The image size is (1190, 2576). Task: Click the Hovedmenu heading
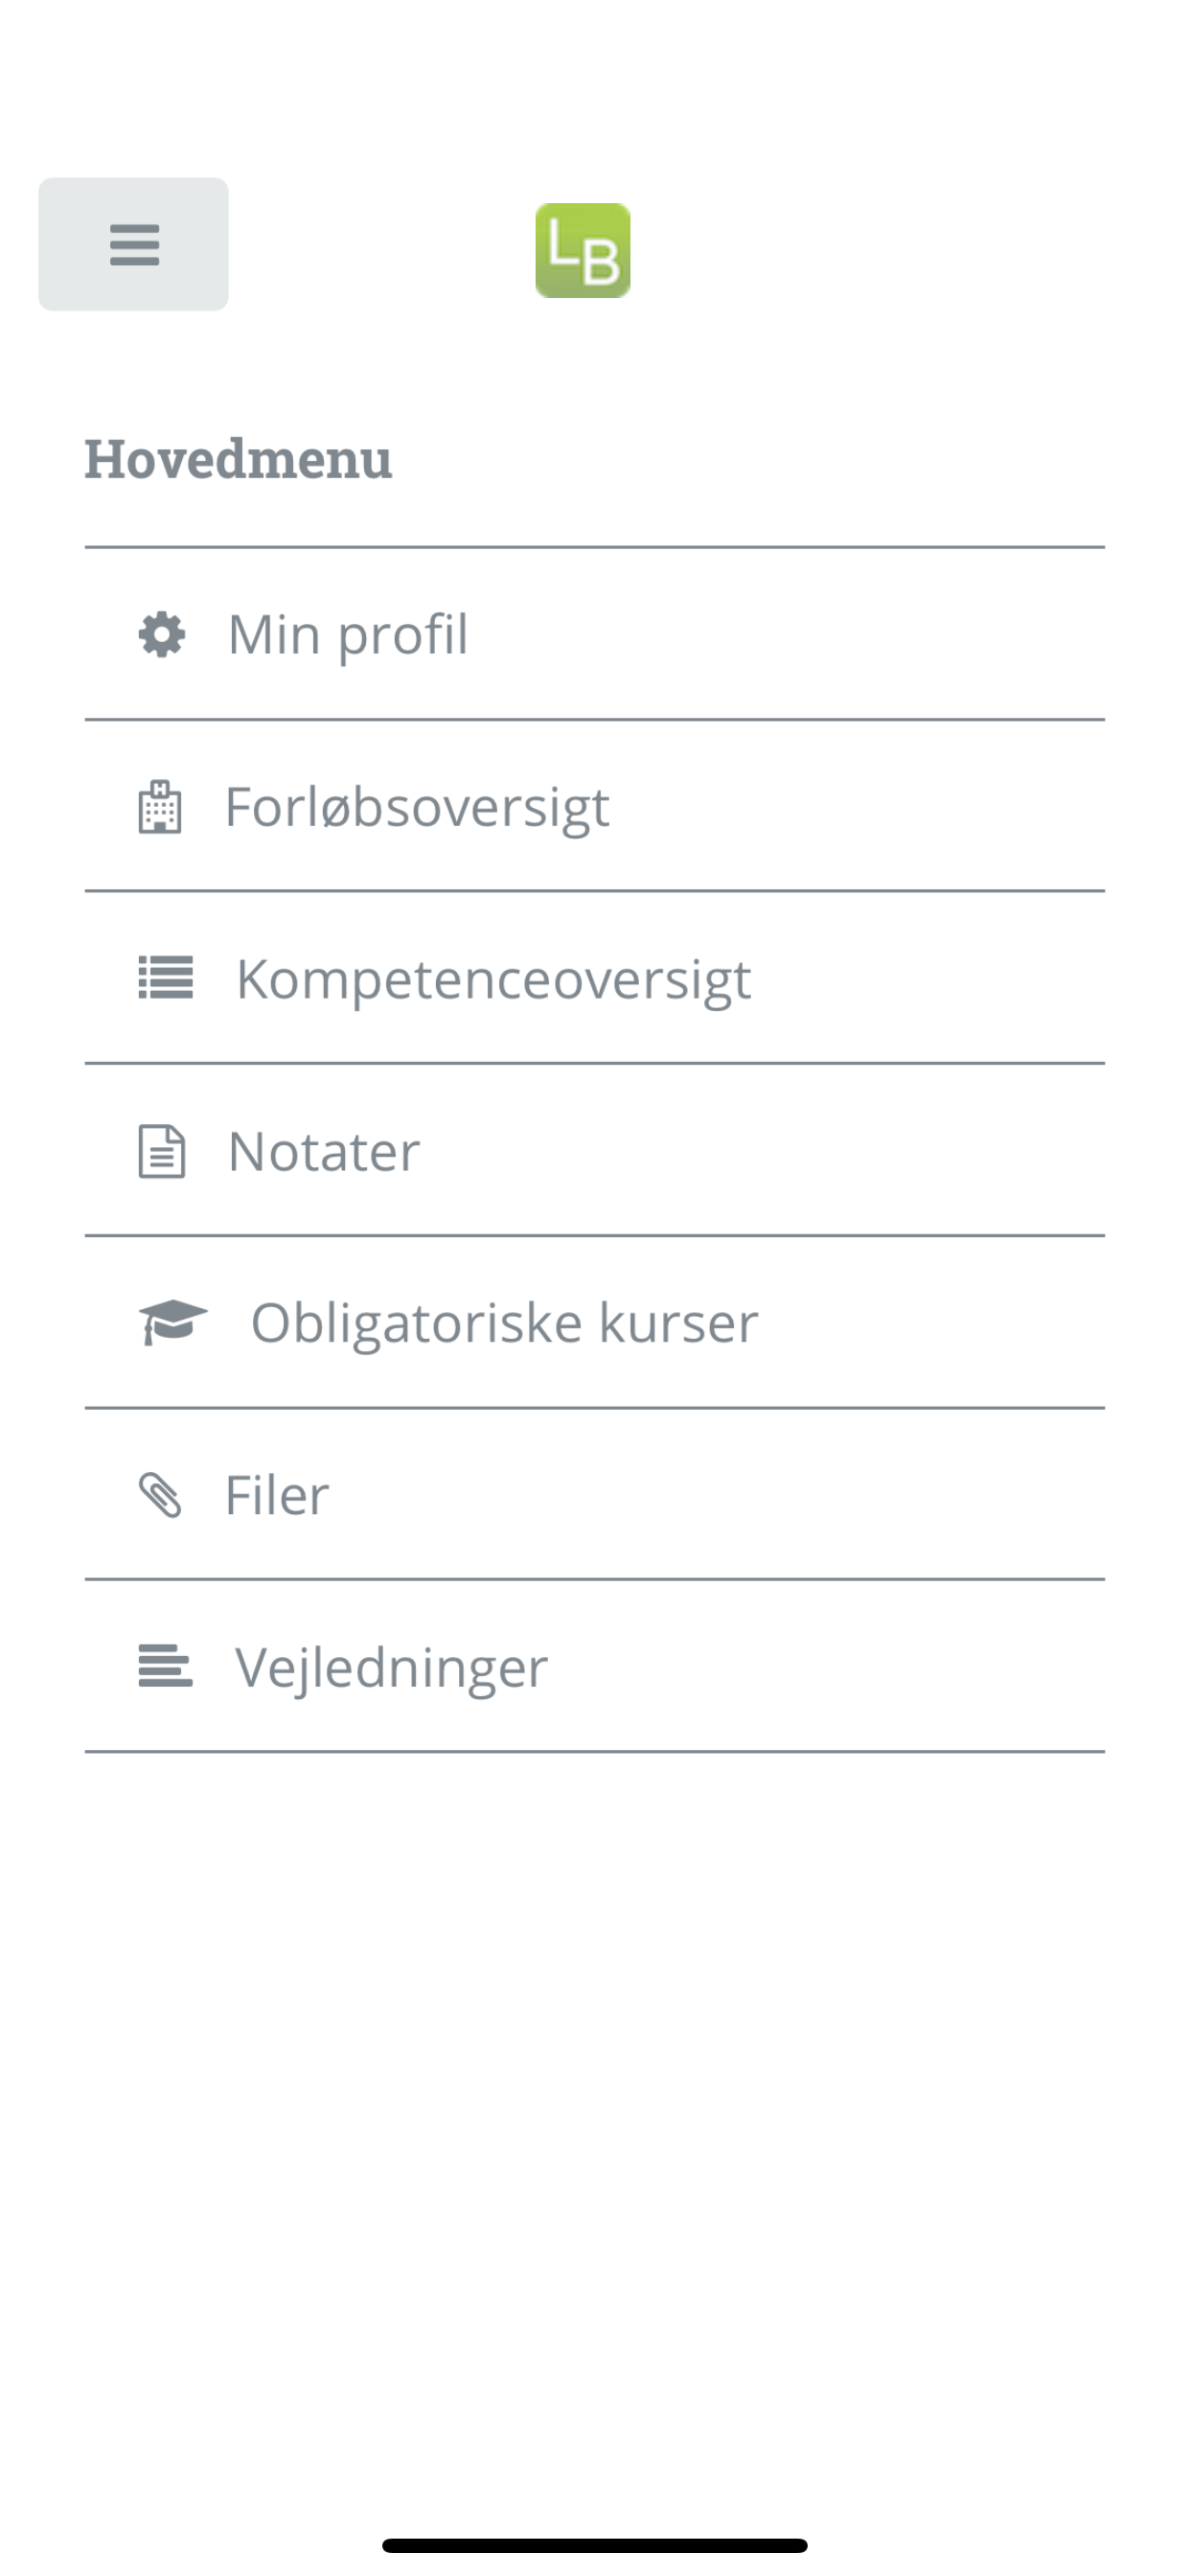tap(238, 459)
